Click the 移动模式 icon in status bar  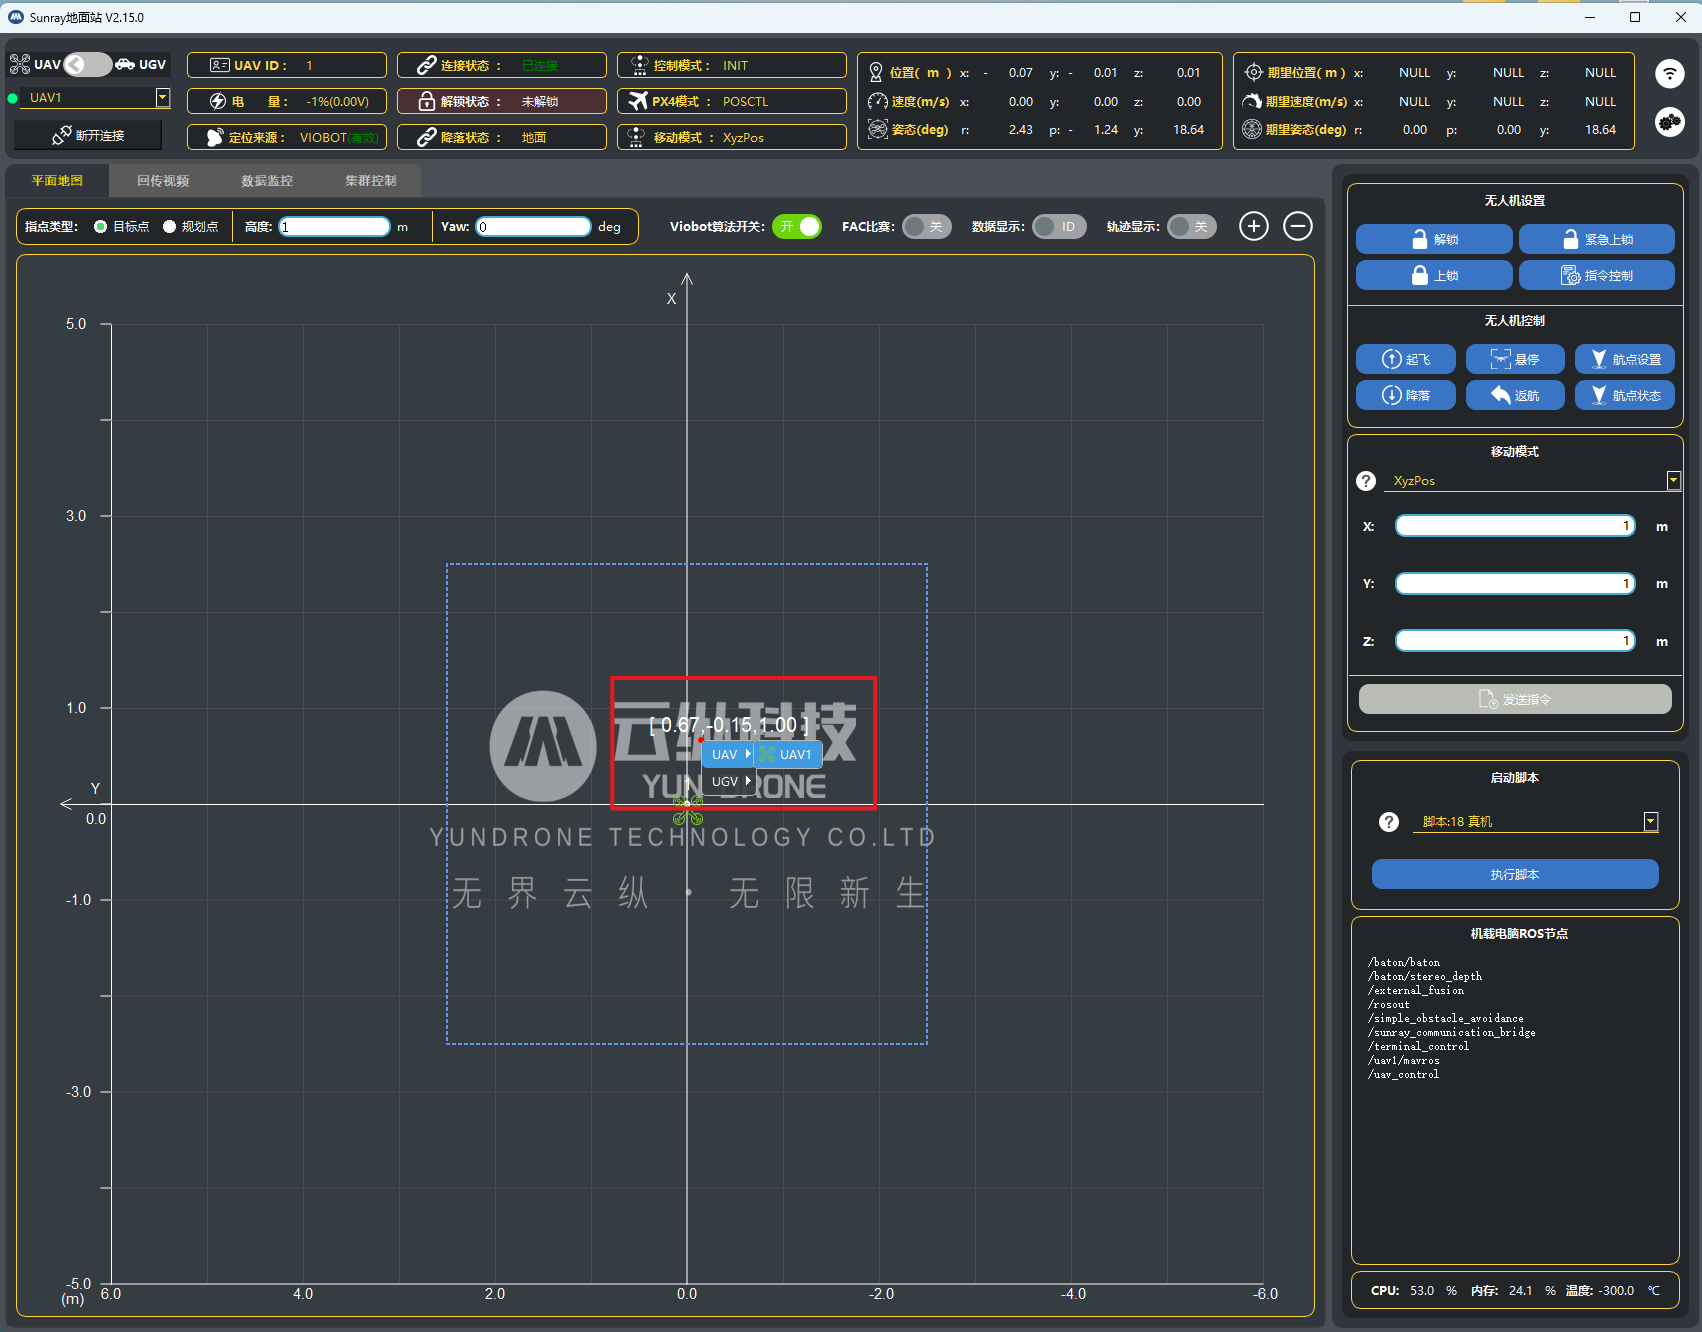(638, 137)
